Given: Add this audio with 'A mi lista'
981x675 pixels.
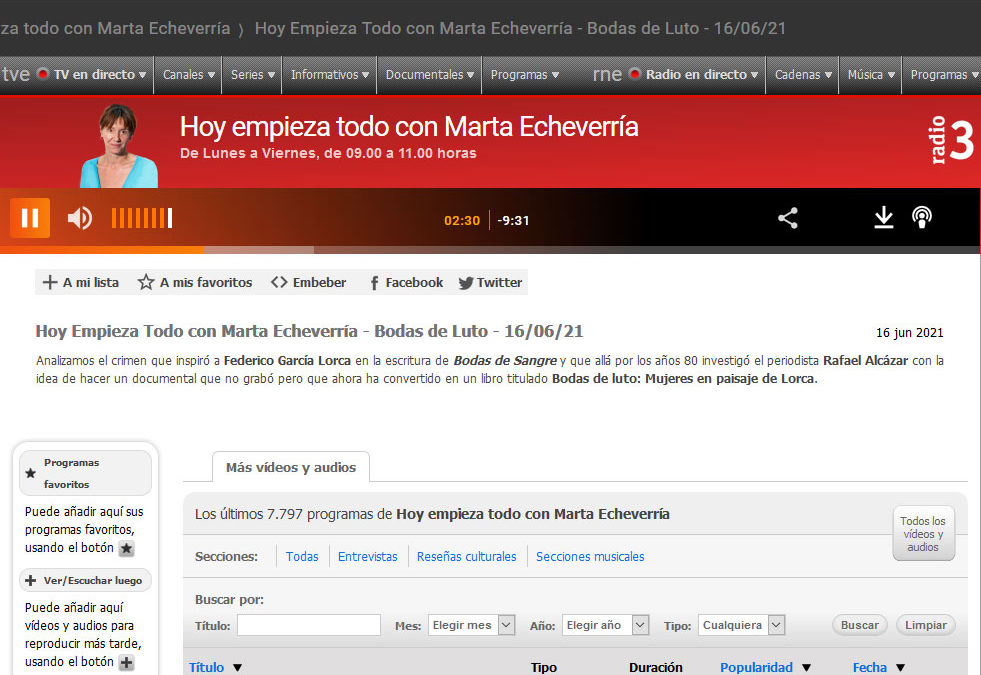Looking at the screenshot, I should 81,282.
